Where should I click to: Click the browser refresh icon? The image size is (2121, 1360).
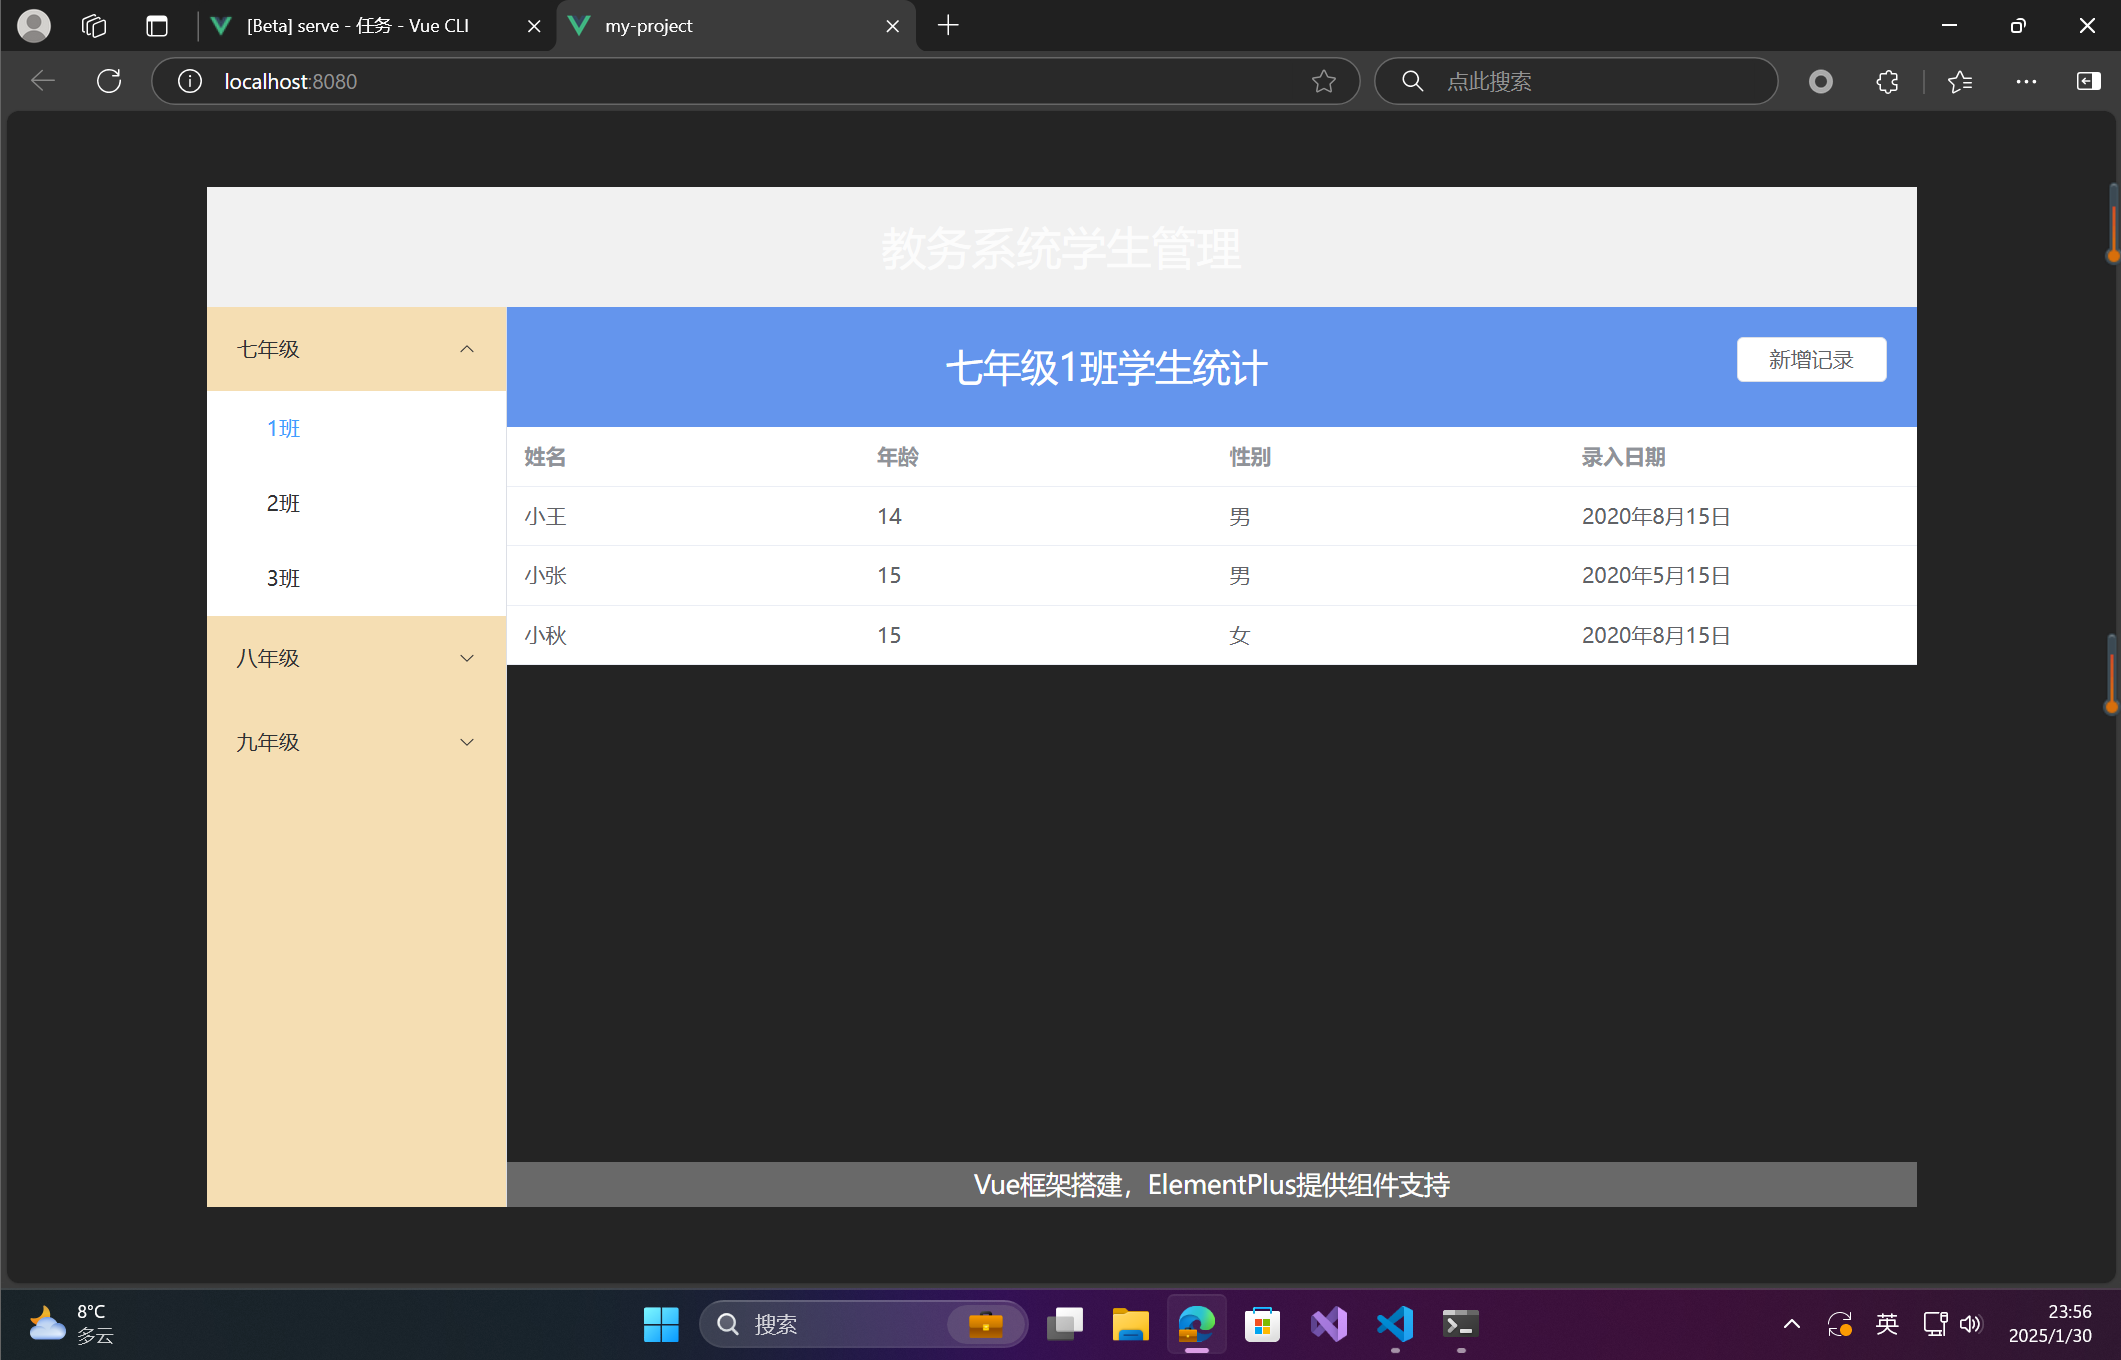[x=109, y=81]
